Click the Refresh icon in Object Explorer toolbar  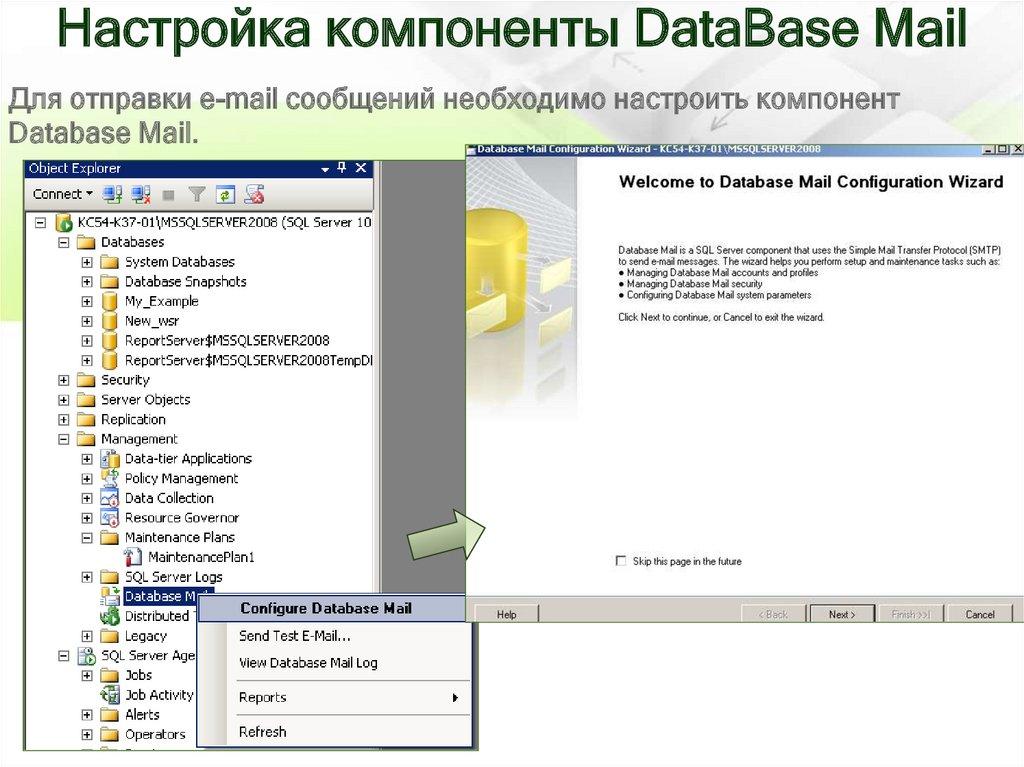click(225, 193)
